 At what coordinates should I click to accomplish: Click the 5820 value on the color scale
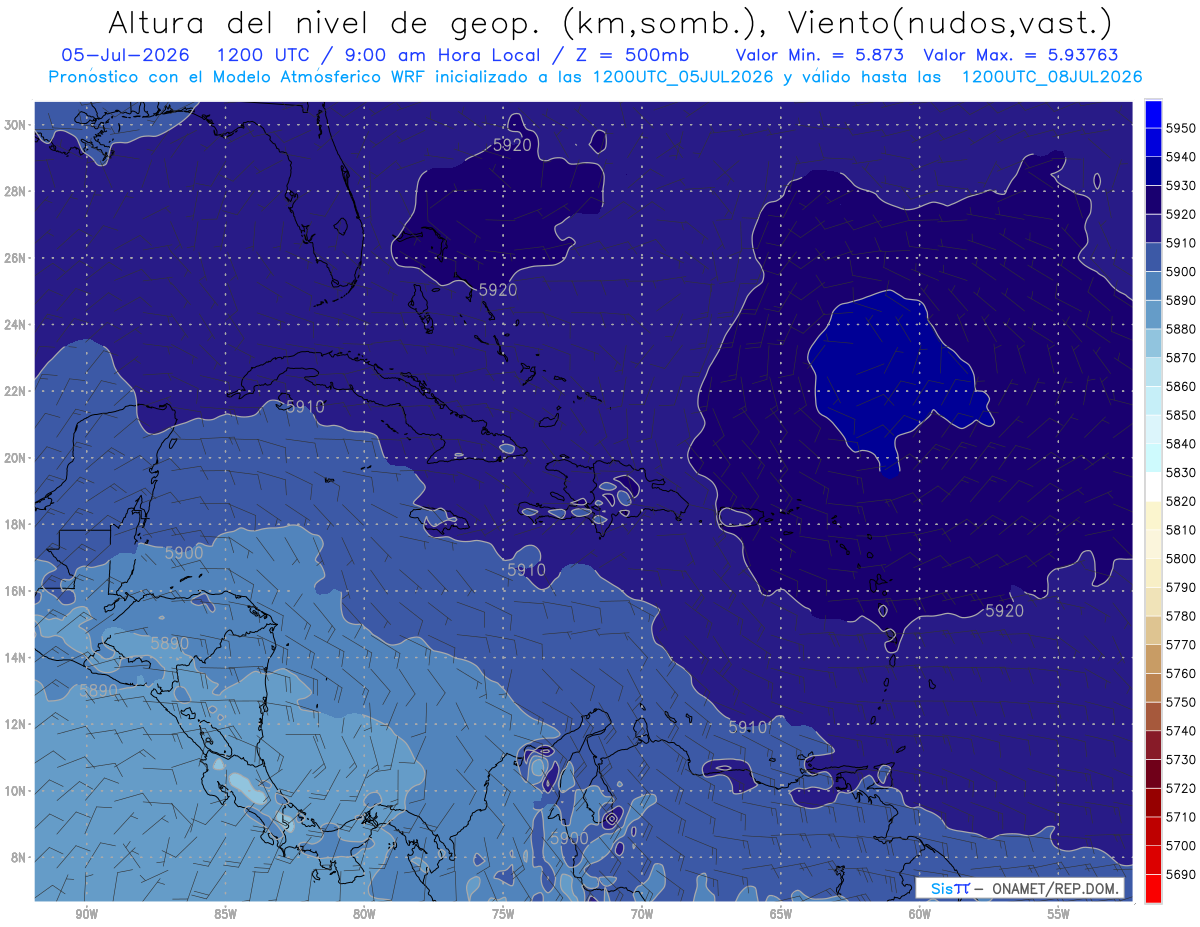(1181, 501)
